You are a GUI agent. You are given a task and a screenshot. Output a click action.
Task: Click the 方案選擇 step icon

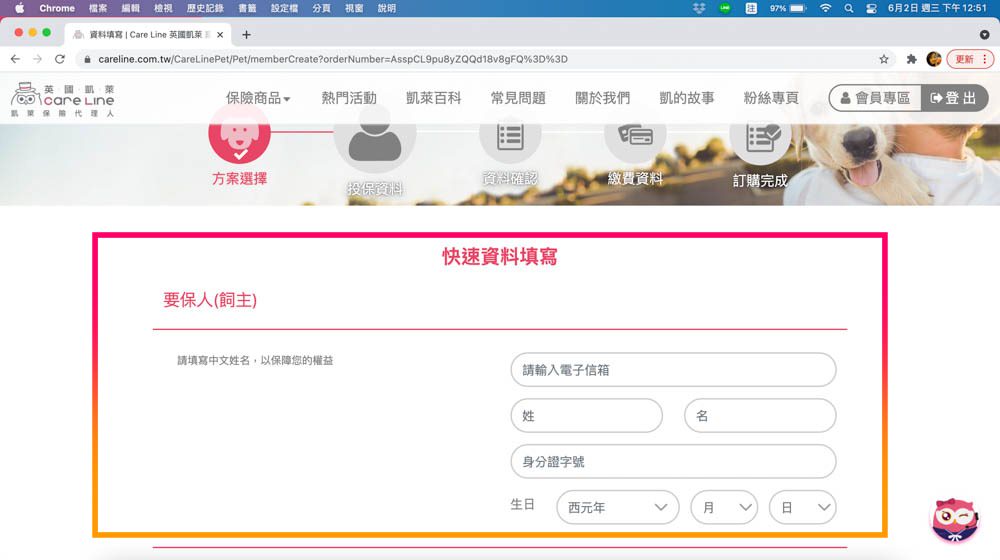(x=239, y=134)
